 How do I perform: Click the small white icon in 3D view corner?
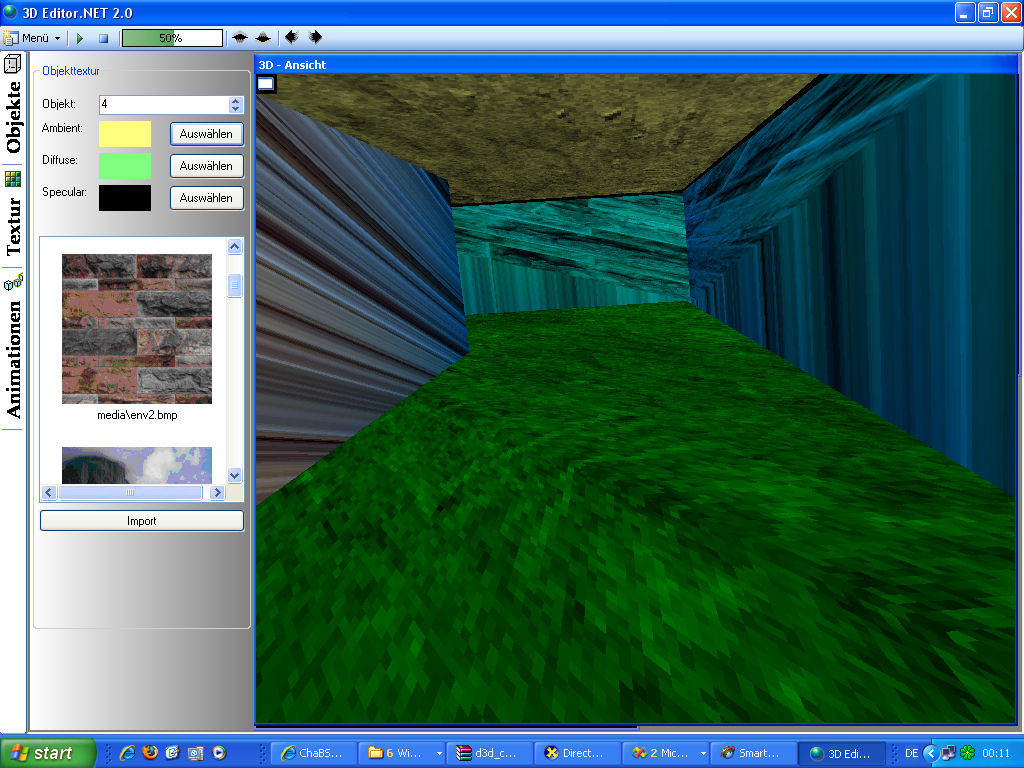click(x=266, y=83)
